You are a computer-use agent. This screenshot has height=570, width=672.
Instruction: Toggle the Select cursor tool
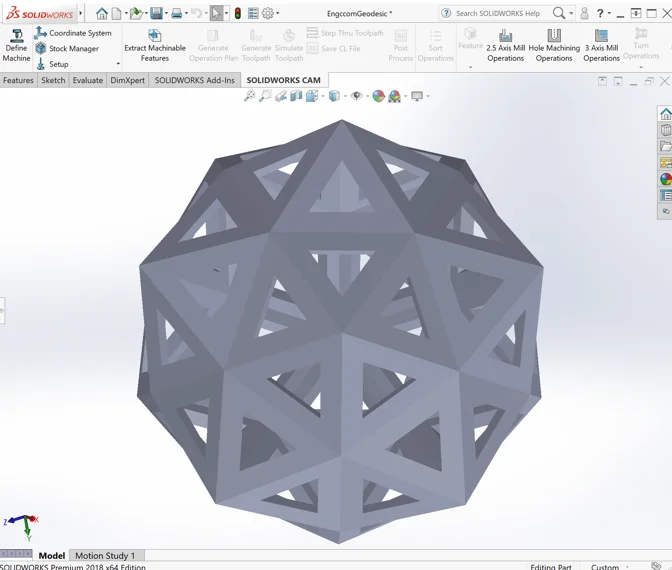pyautogui.click(x=216, y=14)
